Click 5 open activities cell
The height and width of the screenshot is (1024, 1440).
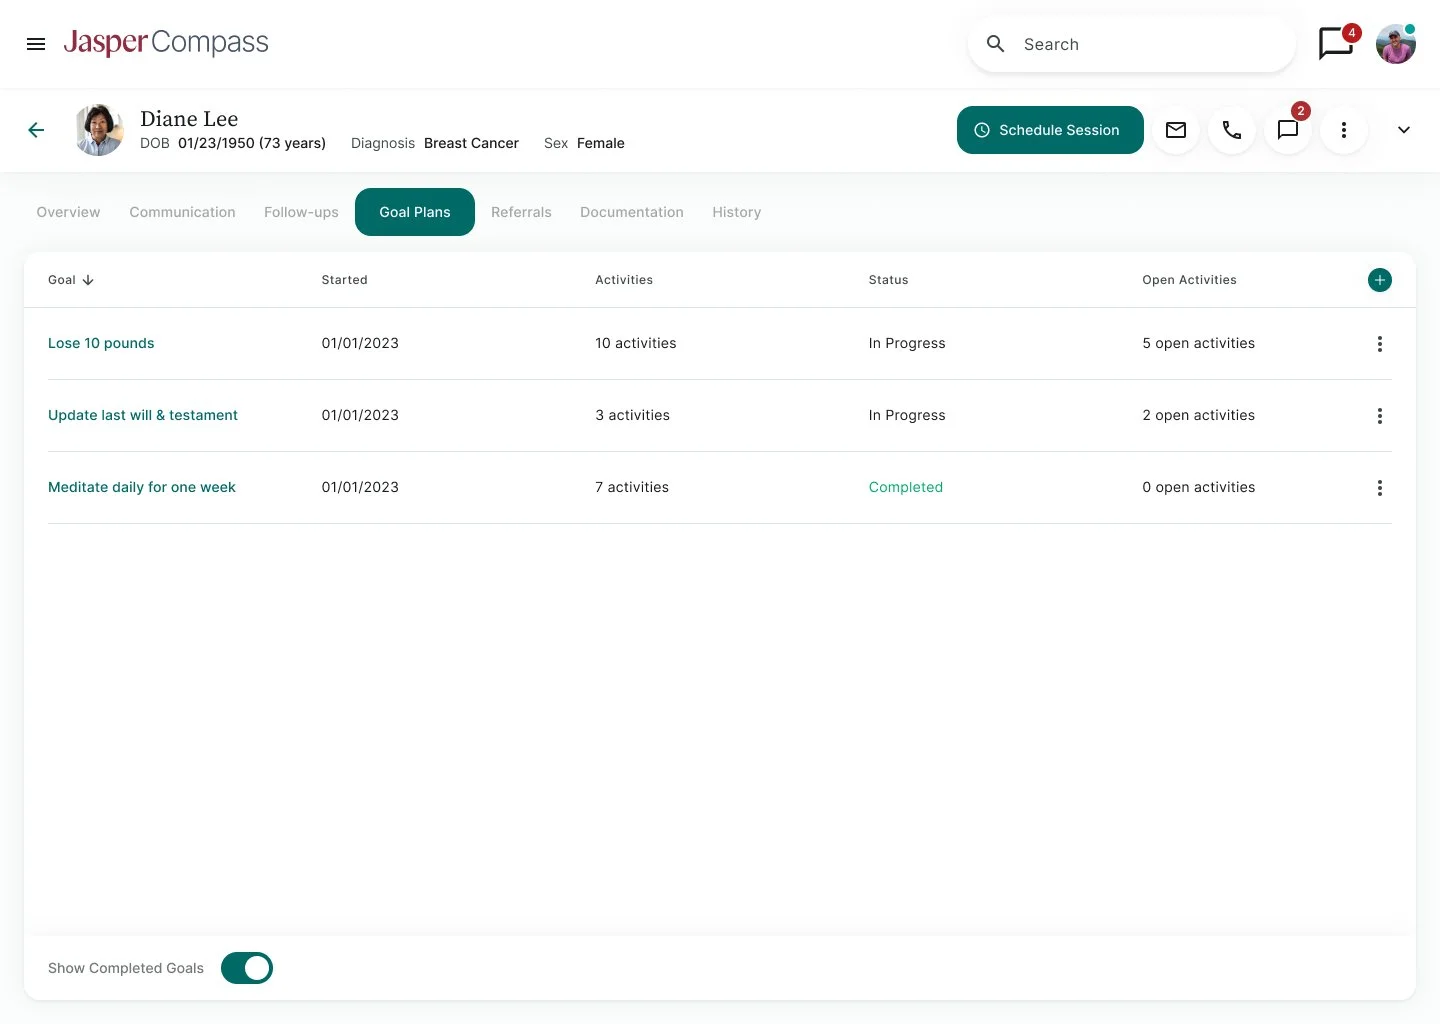point(1198,343)
